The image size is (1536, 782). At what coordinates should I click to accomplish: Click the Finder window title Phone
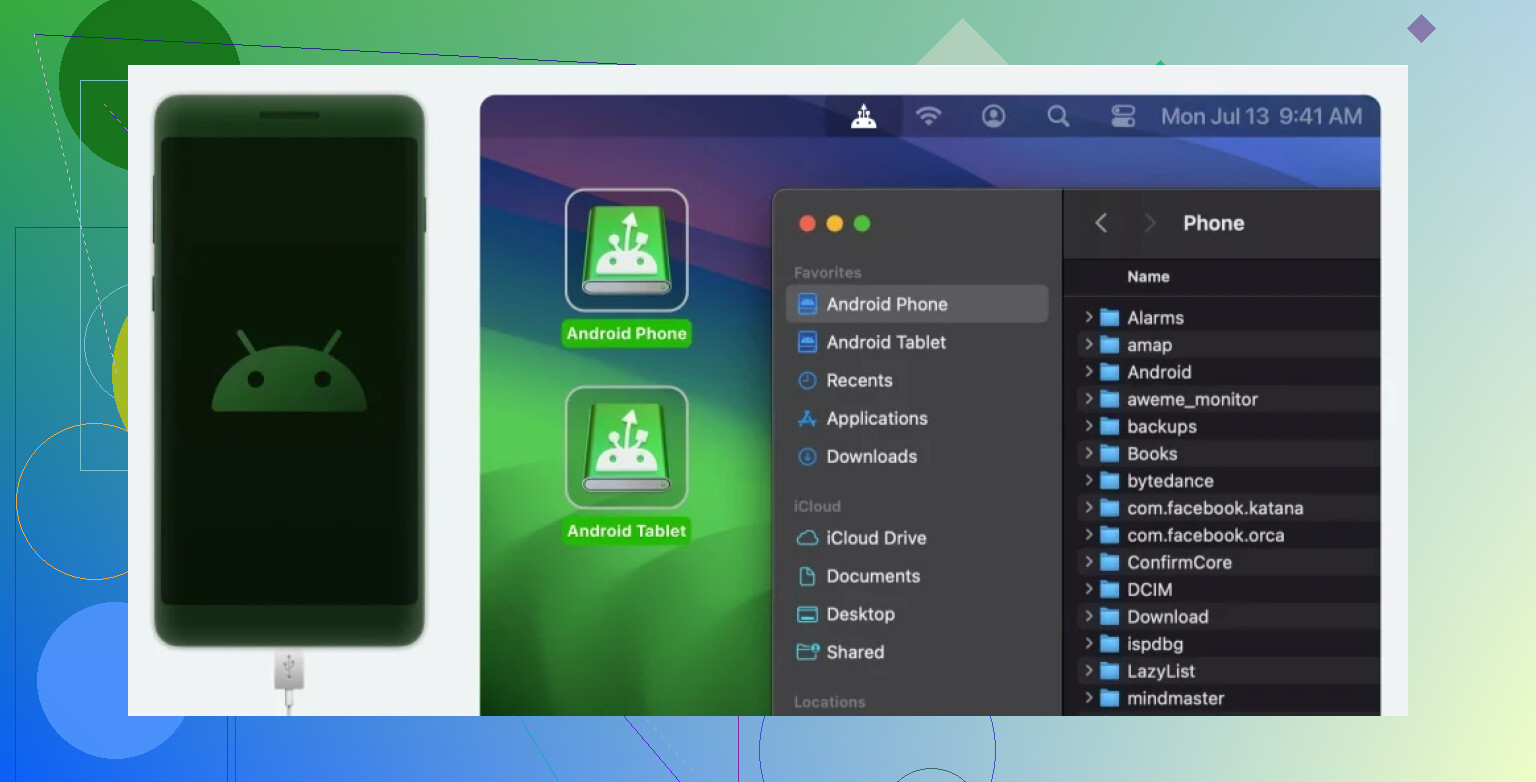1214,223
